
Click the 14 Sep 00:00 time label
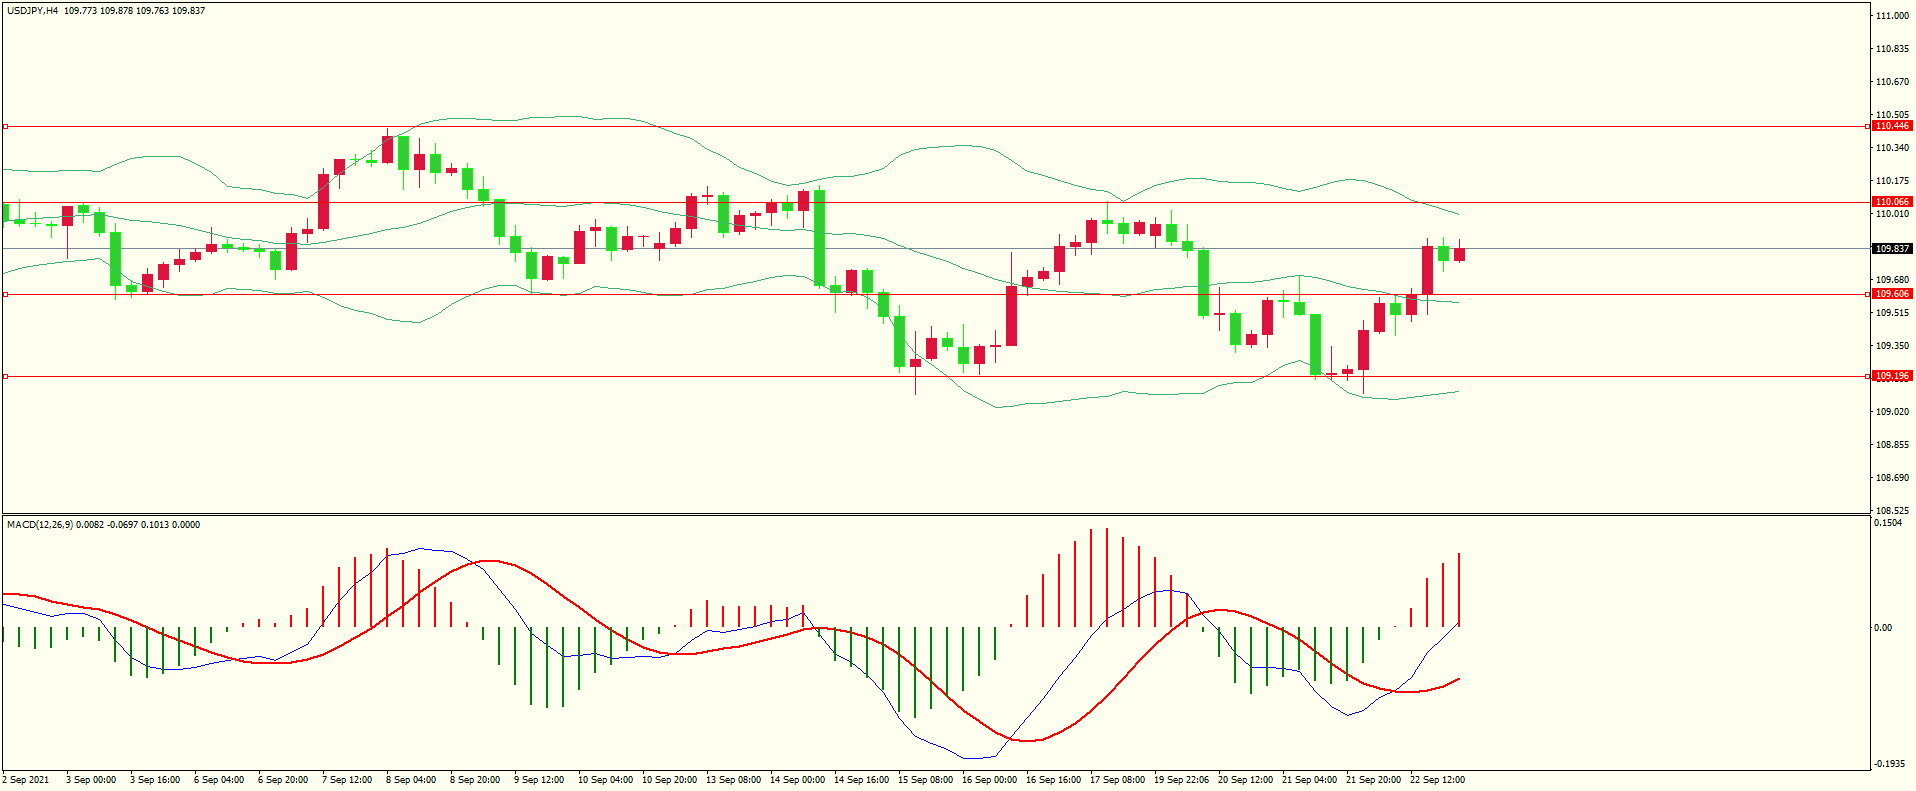tap(797, 780)
